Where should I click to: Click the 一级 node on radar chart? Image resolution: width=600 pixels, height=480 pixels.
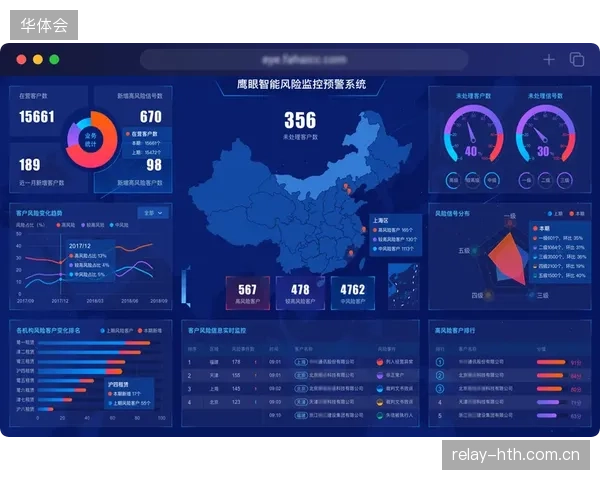point(510,223)
